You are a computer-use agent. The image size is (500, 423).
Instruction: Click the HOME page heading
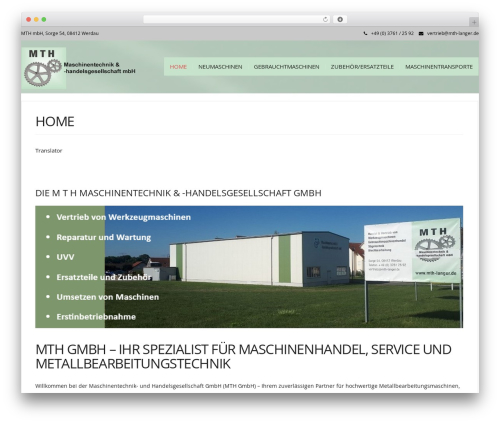[55, 121]
